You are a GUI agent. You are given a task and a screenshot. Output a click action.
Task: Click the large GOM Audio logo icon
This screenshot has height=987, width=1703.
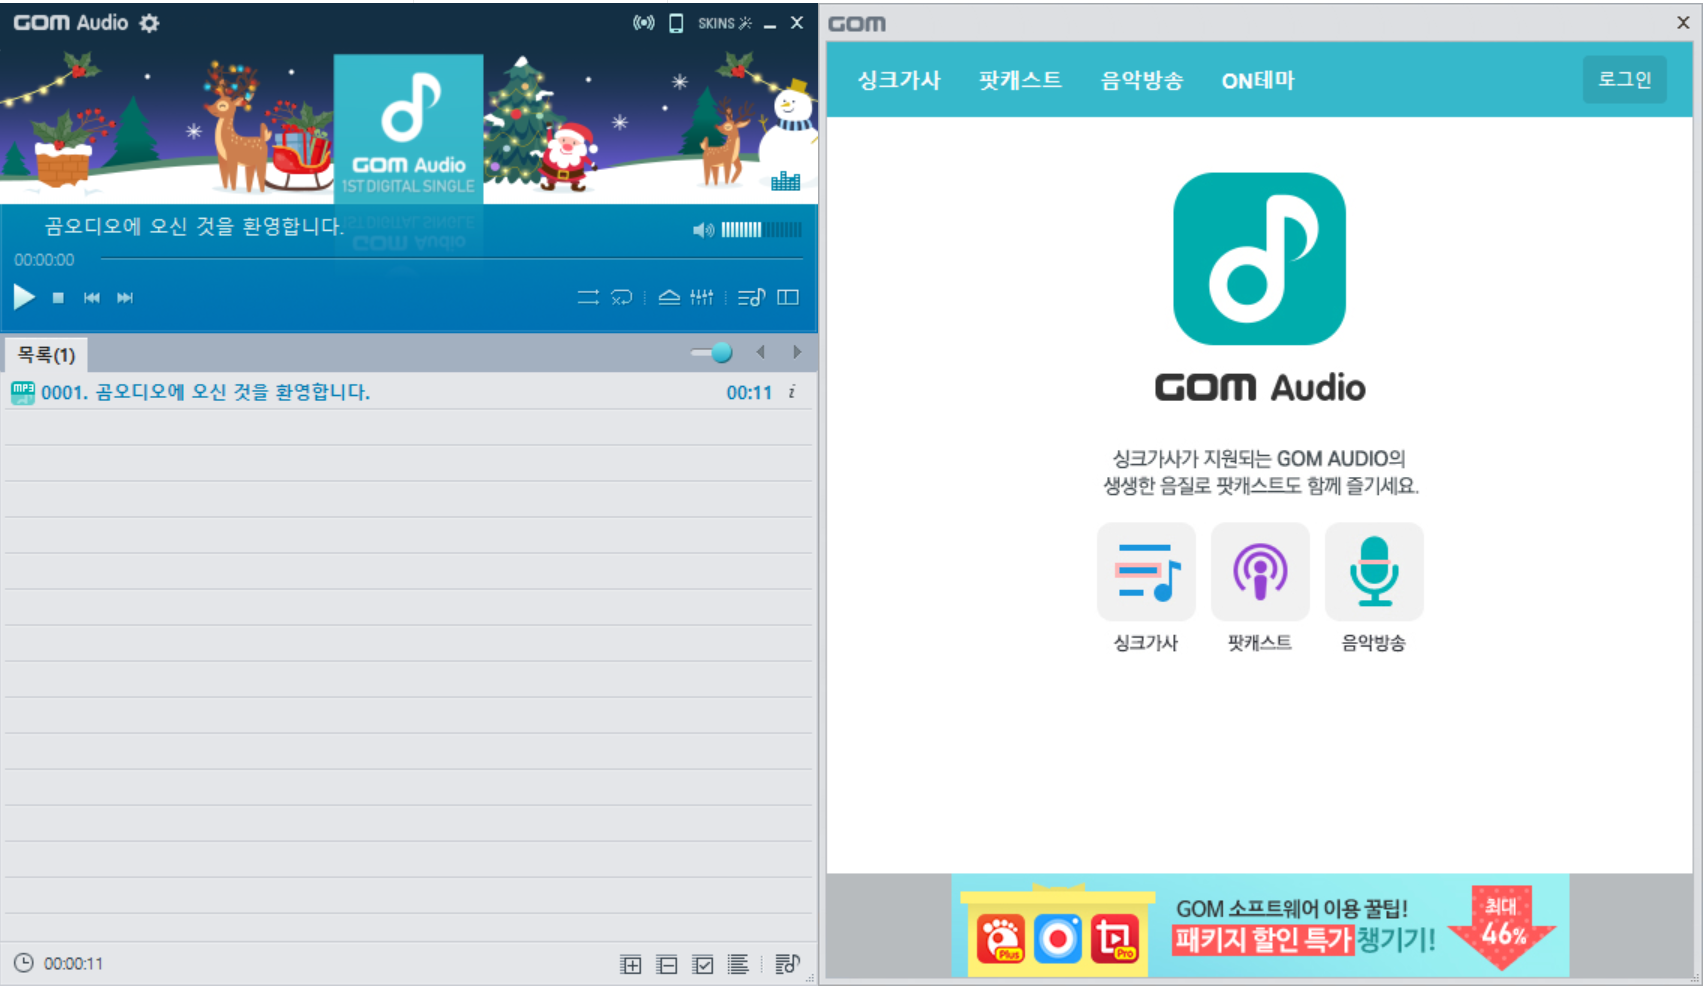click(x=1259, y=259)
